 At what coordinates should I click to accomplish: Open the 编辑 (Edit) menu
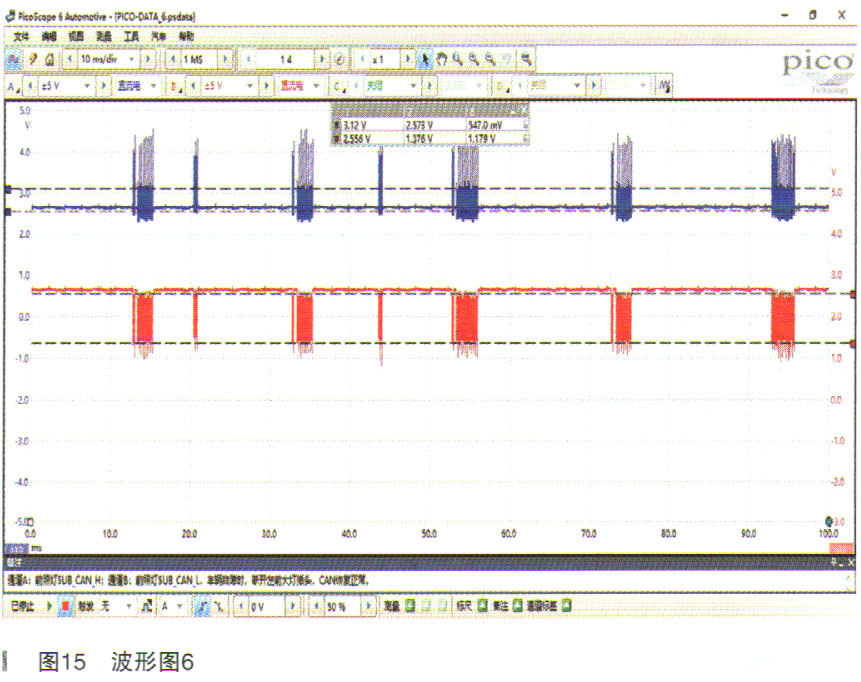(x=49, y=37)
